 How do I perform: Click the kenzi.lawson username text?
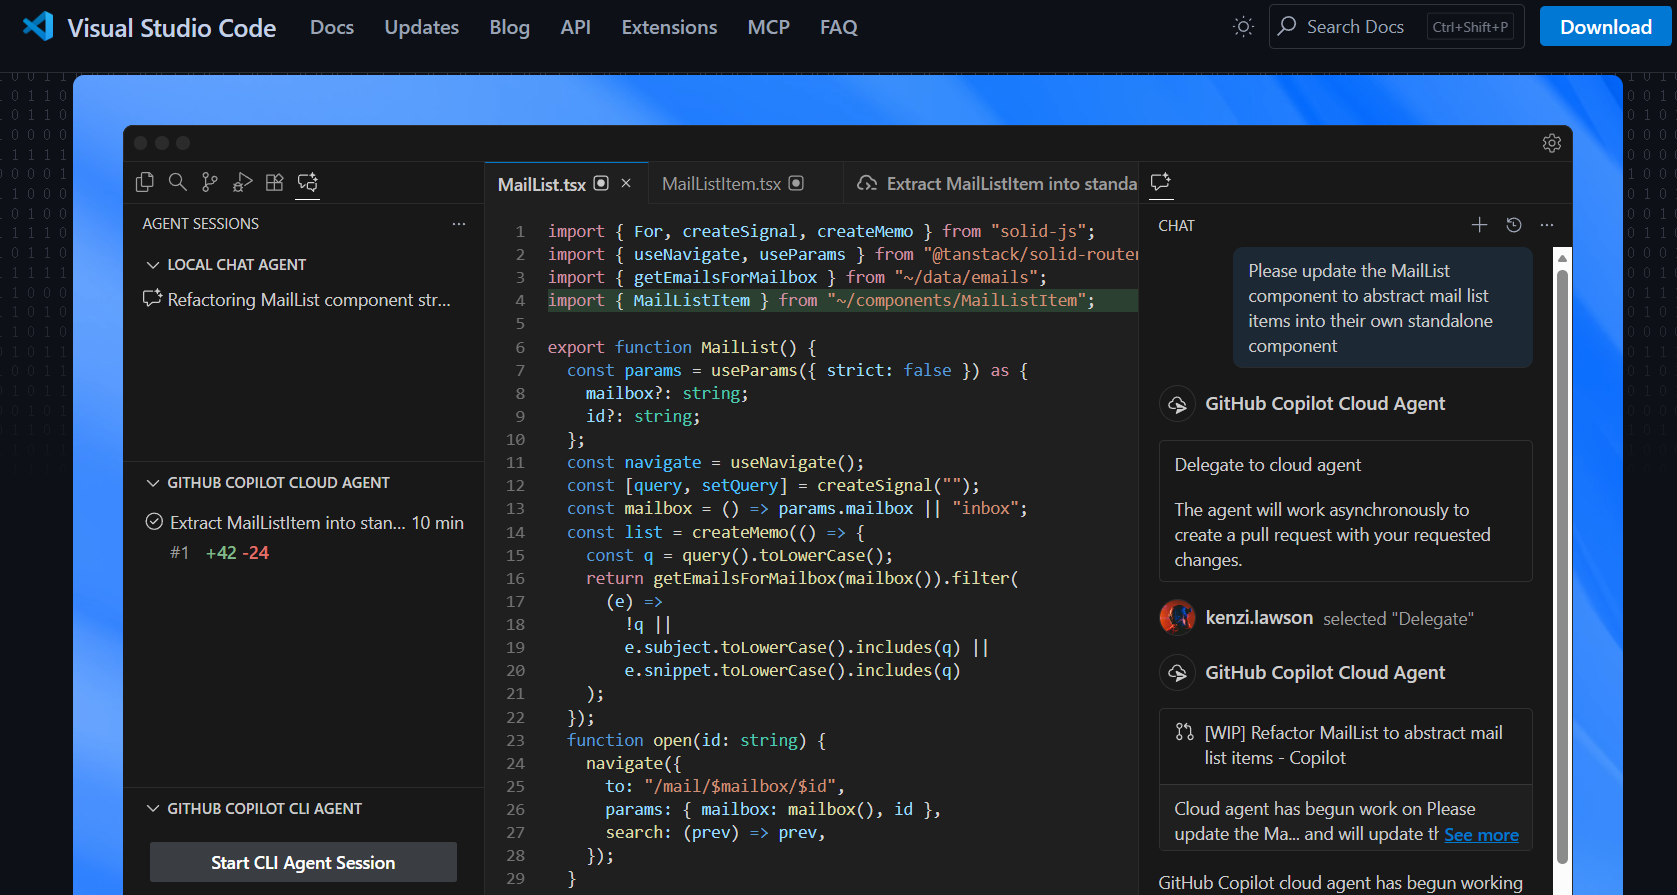point(1259,618)
